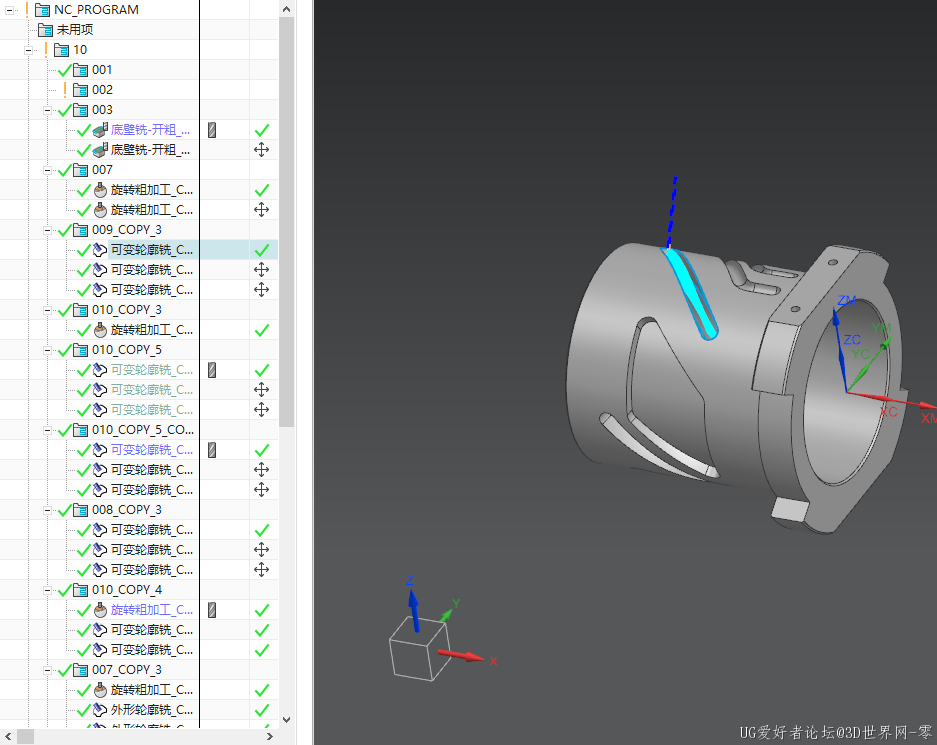Collapse the NC_PROGRAM root node
This screenshot has height=745, width=937.
coord(10,10)
